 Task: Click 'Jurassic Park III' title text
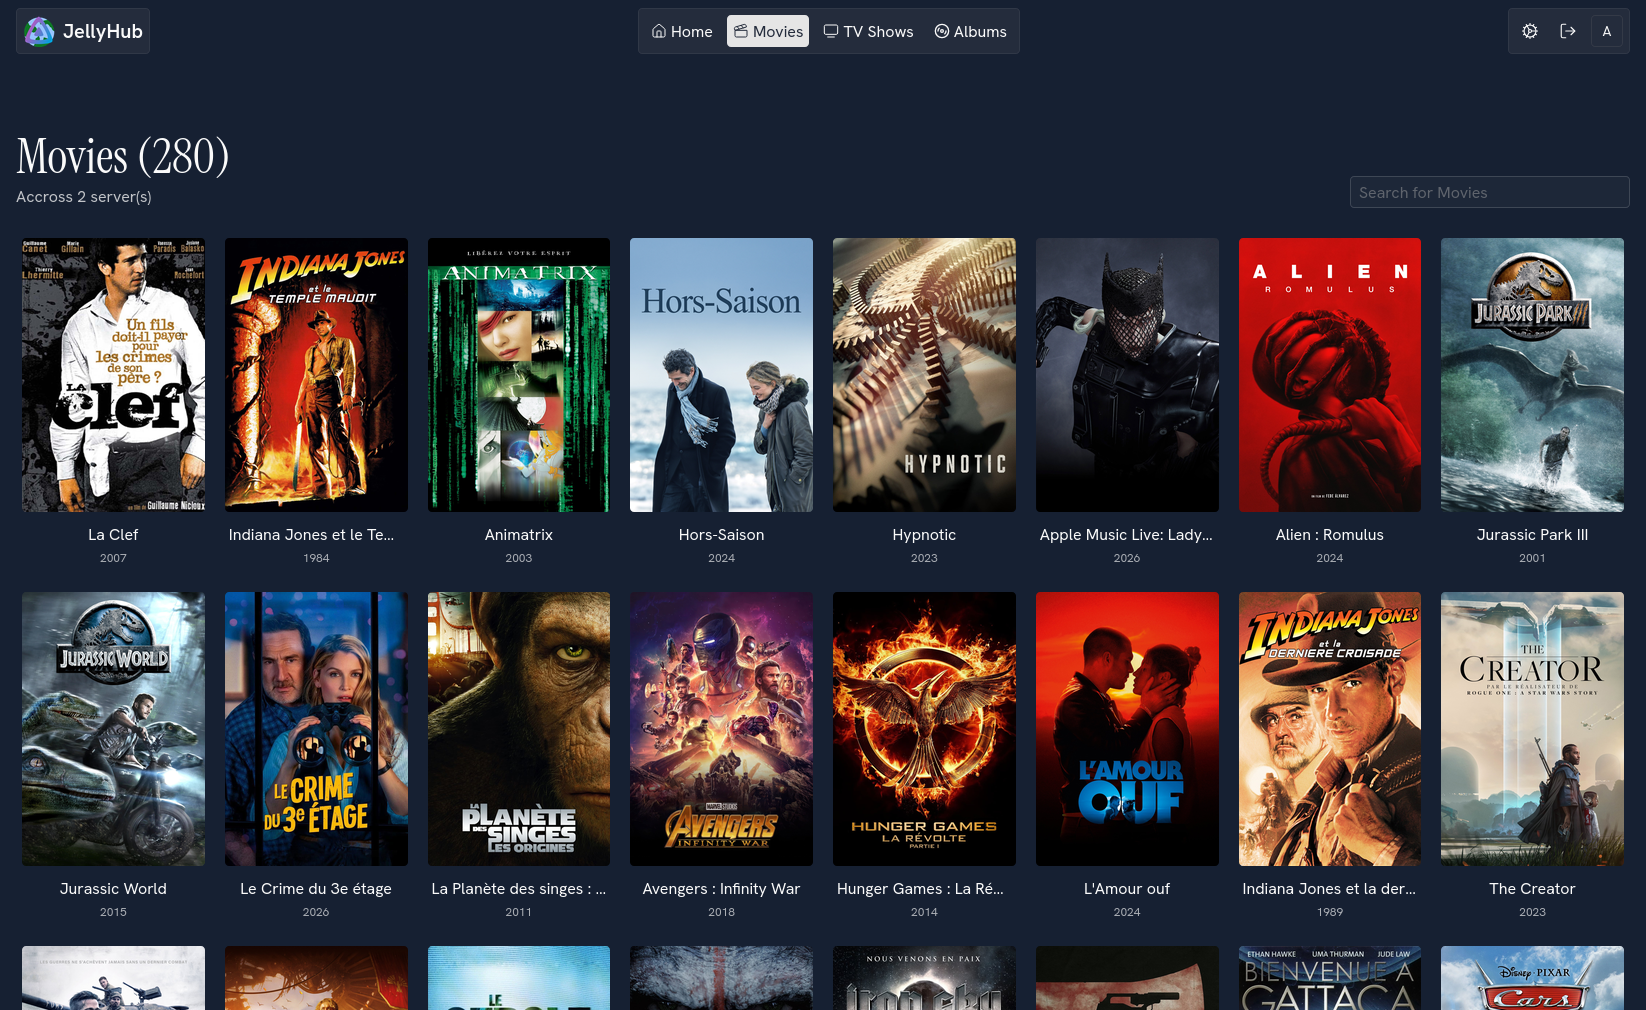point(1532,535)
